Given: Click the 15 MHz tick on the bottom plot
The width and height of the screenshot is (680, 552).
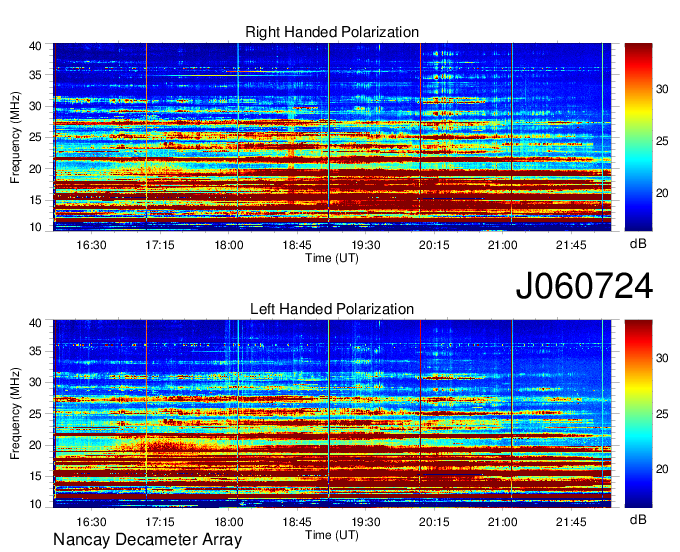Looking at the screenshot, I should pyautogui.click(x=36, y=476).
